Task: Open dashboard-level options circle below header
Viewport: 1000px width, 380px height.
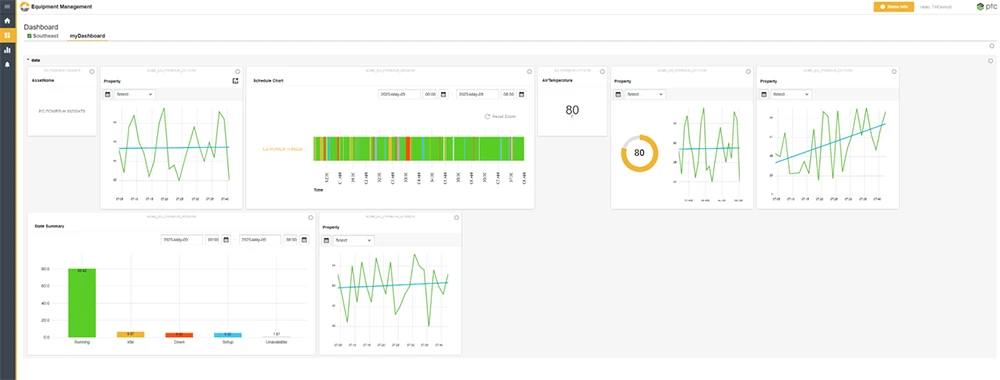Action: [992, 46]
